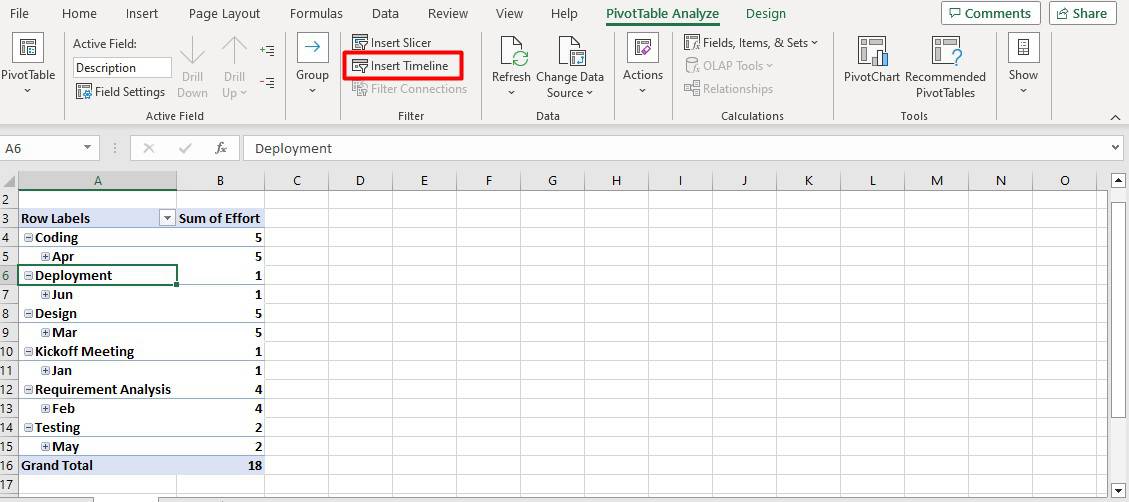Click the Group arrow icon
The height and width of the screenshot is (502, 1129).
(312, 47)
